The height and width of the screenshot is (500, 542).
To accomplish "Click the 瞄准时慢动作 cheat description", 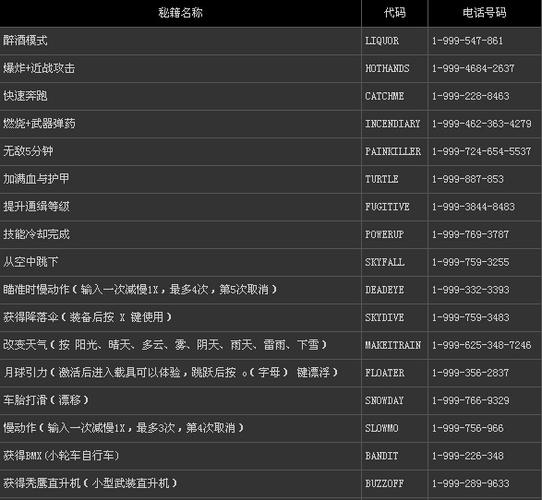I will click(x=140, y=289).
